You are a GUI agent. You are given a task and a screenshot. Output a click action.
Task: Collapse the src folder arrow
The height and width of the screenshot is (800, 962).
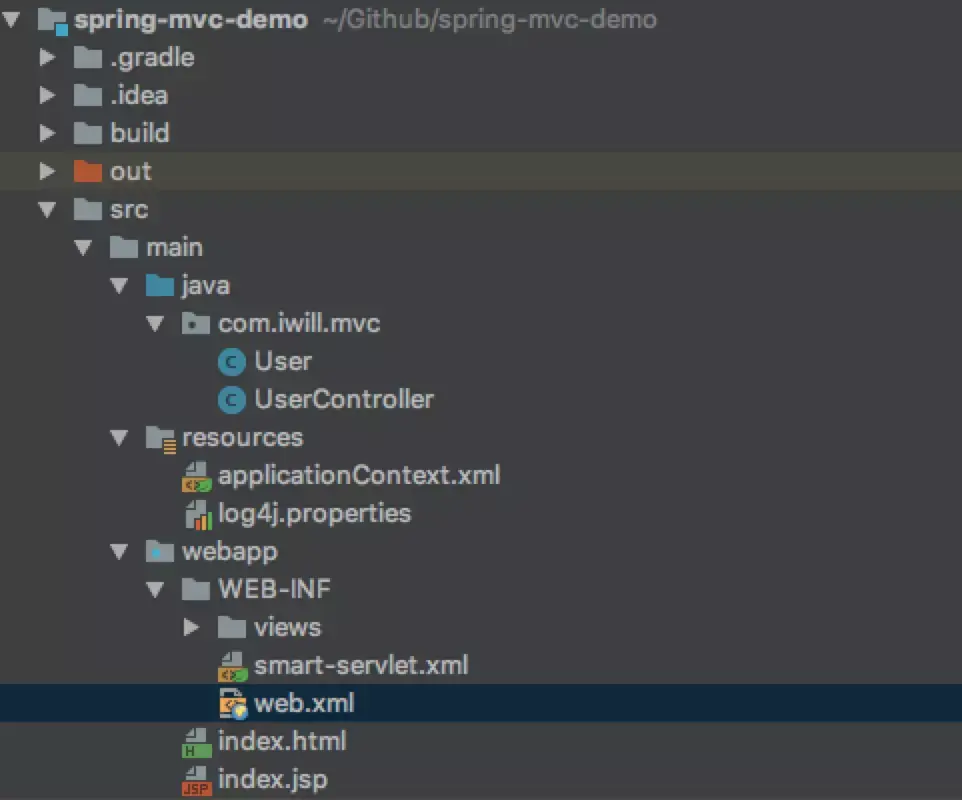tap(47, 210)
